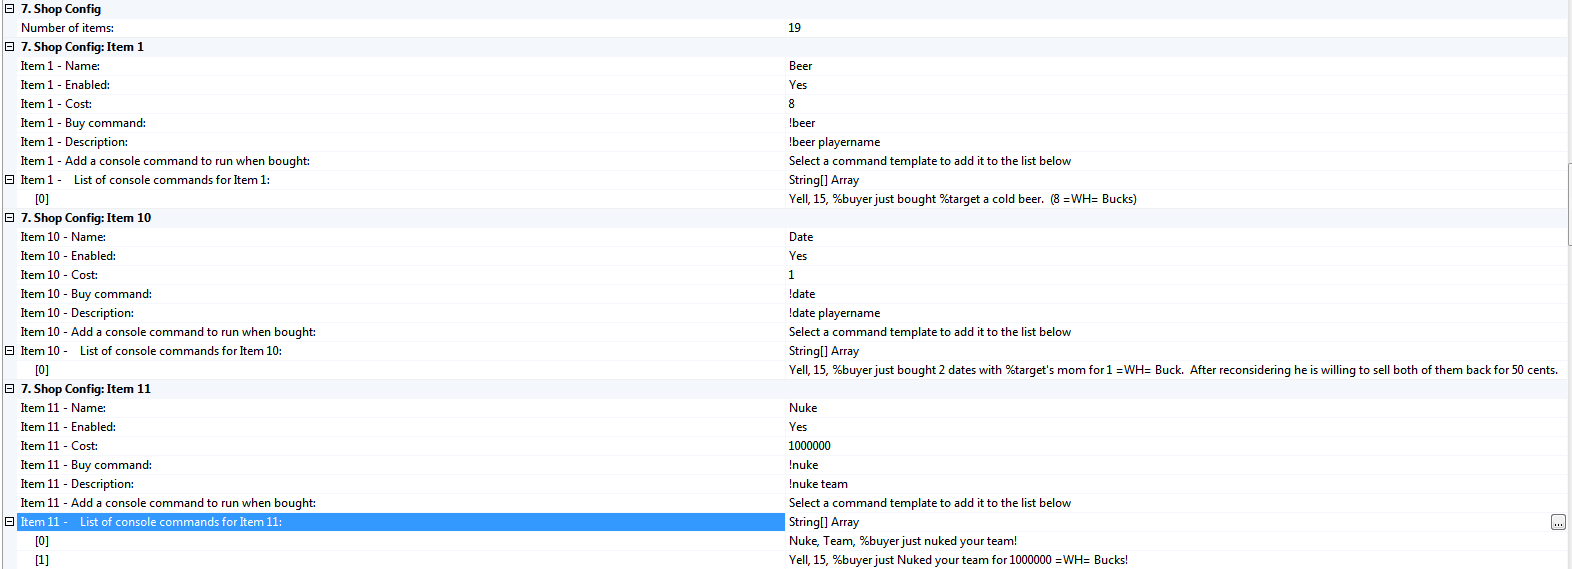Collapse 7. Shop Config: Item 11 section
The height and width of the screenshot is (569, 1572).
click(9, 389)
